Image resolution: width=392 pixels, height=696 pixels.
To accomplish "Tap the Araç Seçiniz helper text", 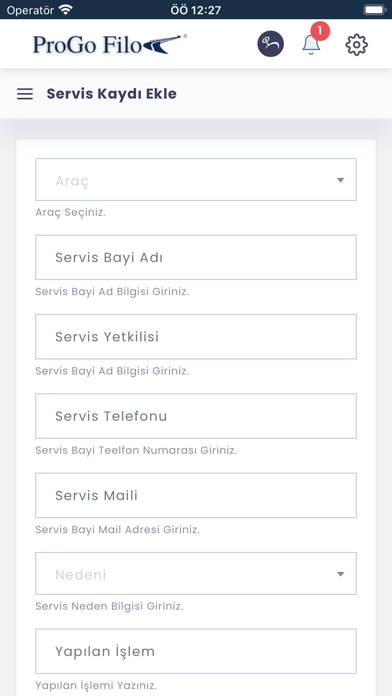I will tap(71, 212).
